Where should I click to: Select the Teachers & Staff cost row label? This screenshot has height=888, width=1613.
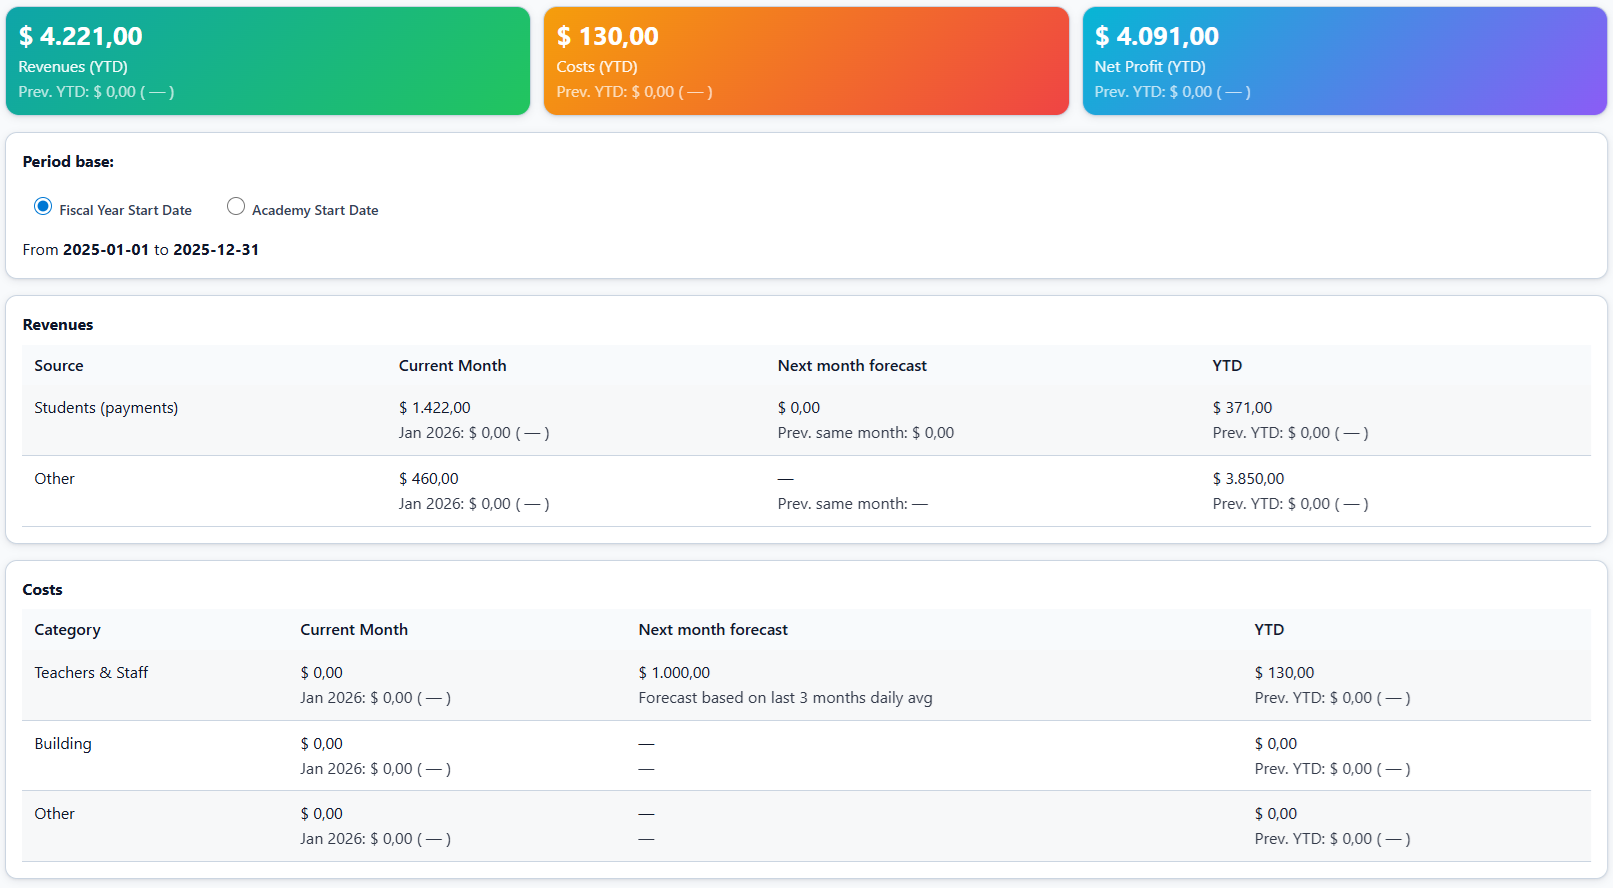(x=91, y=673)
